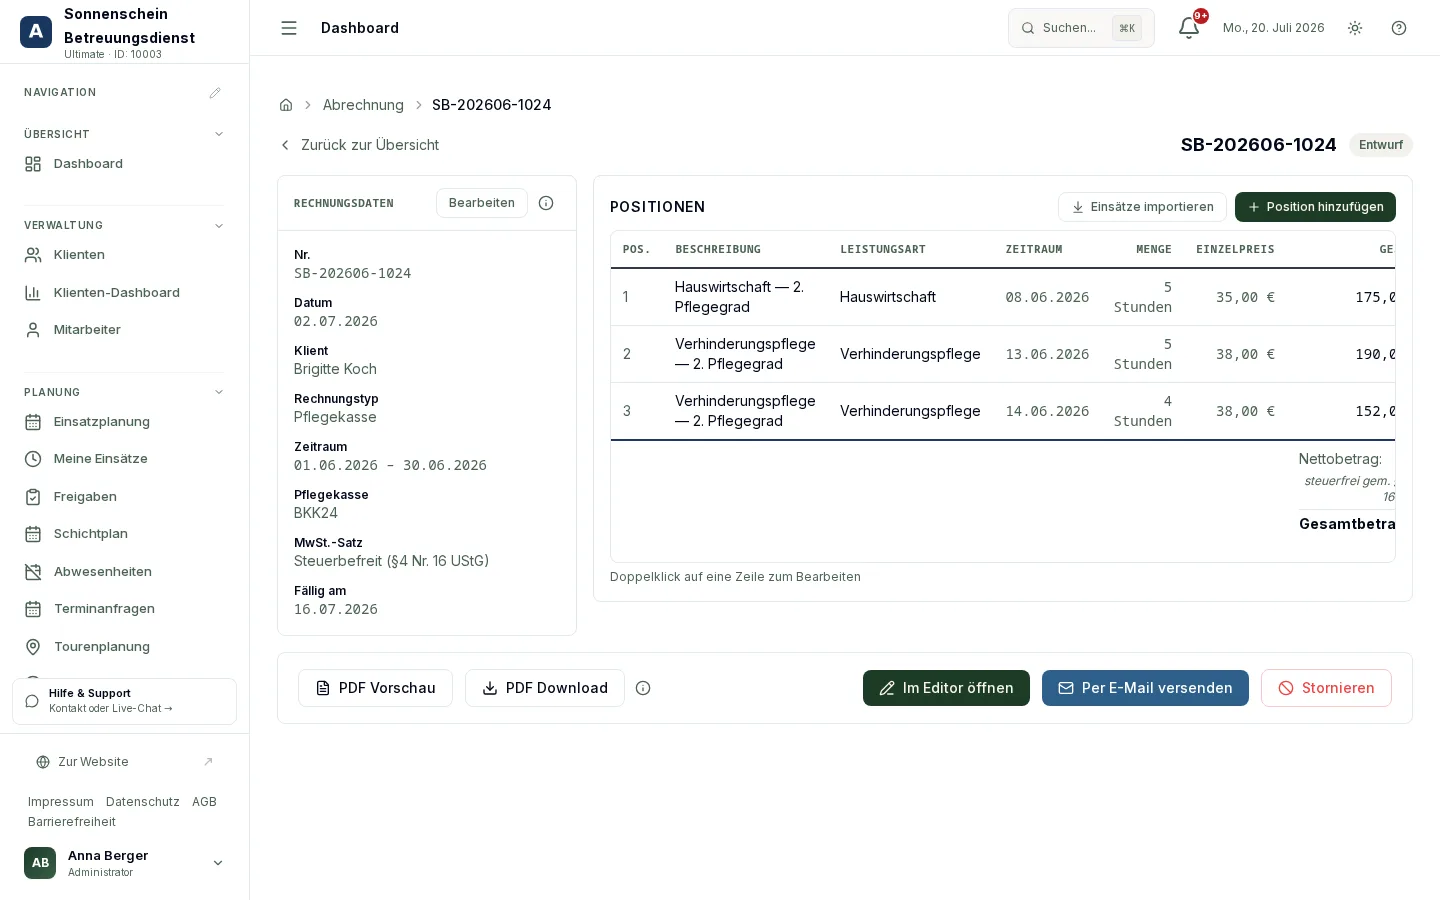
Task: Open Dashboard in sidebar
Action: pos(124,164)
